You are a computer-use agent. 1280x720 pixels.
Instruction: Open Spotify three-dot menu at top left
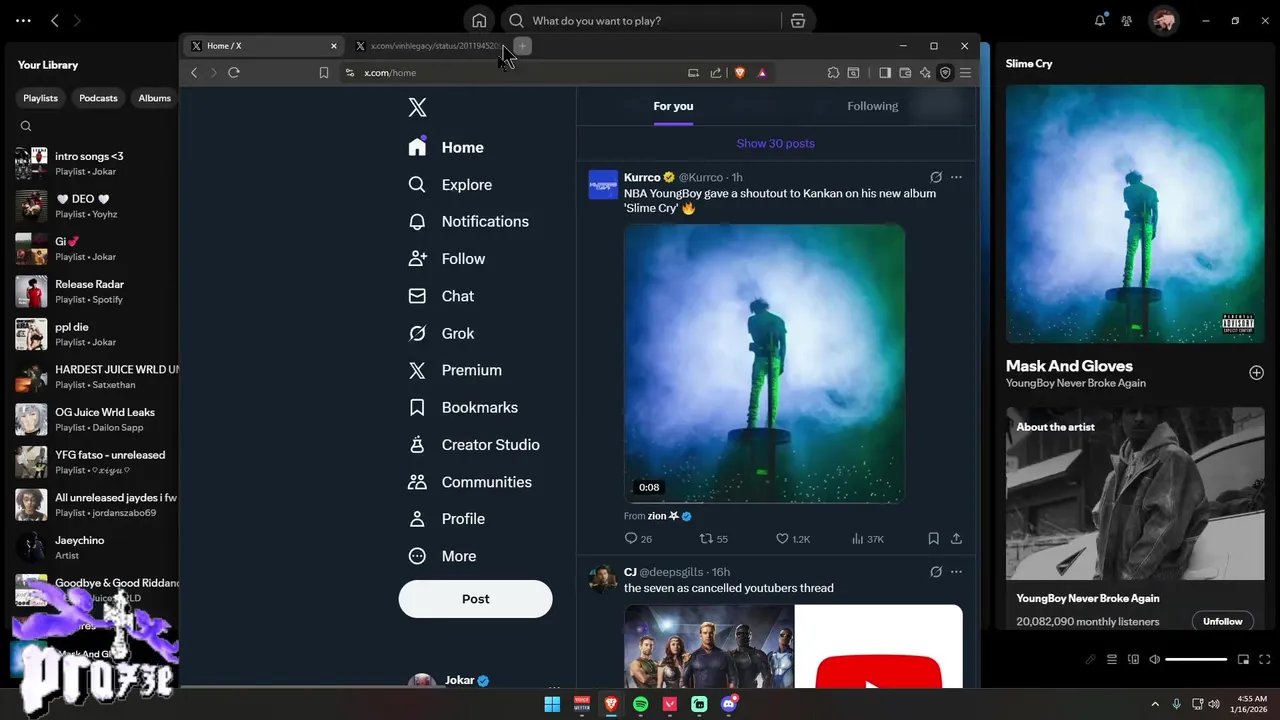coord(23,20)
